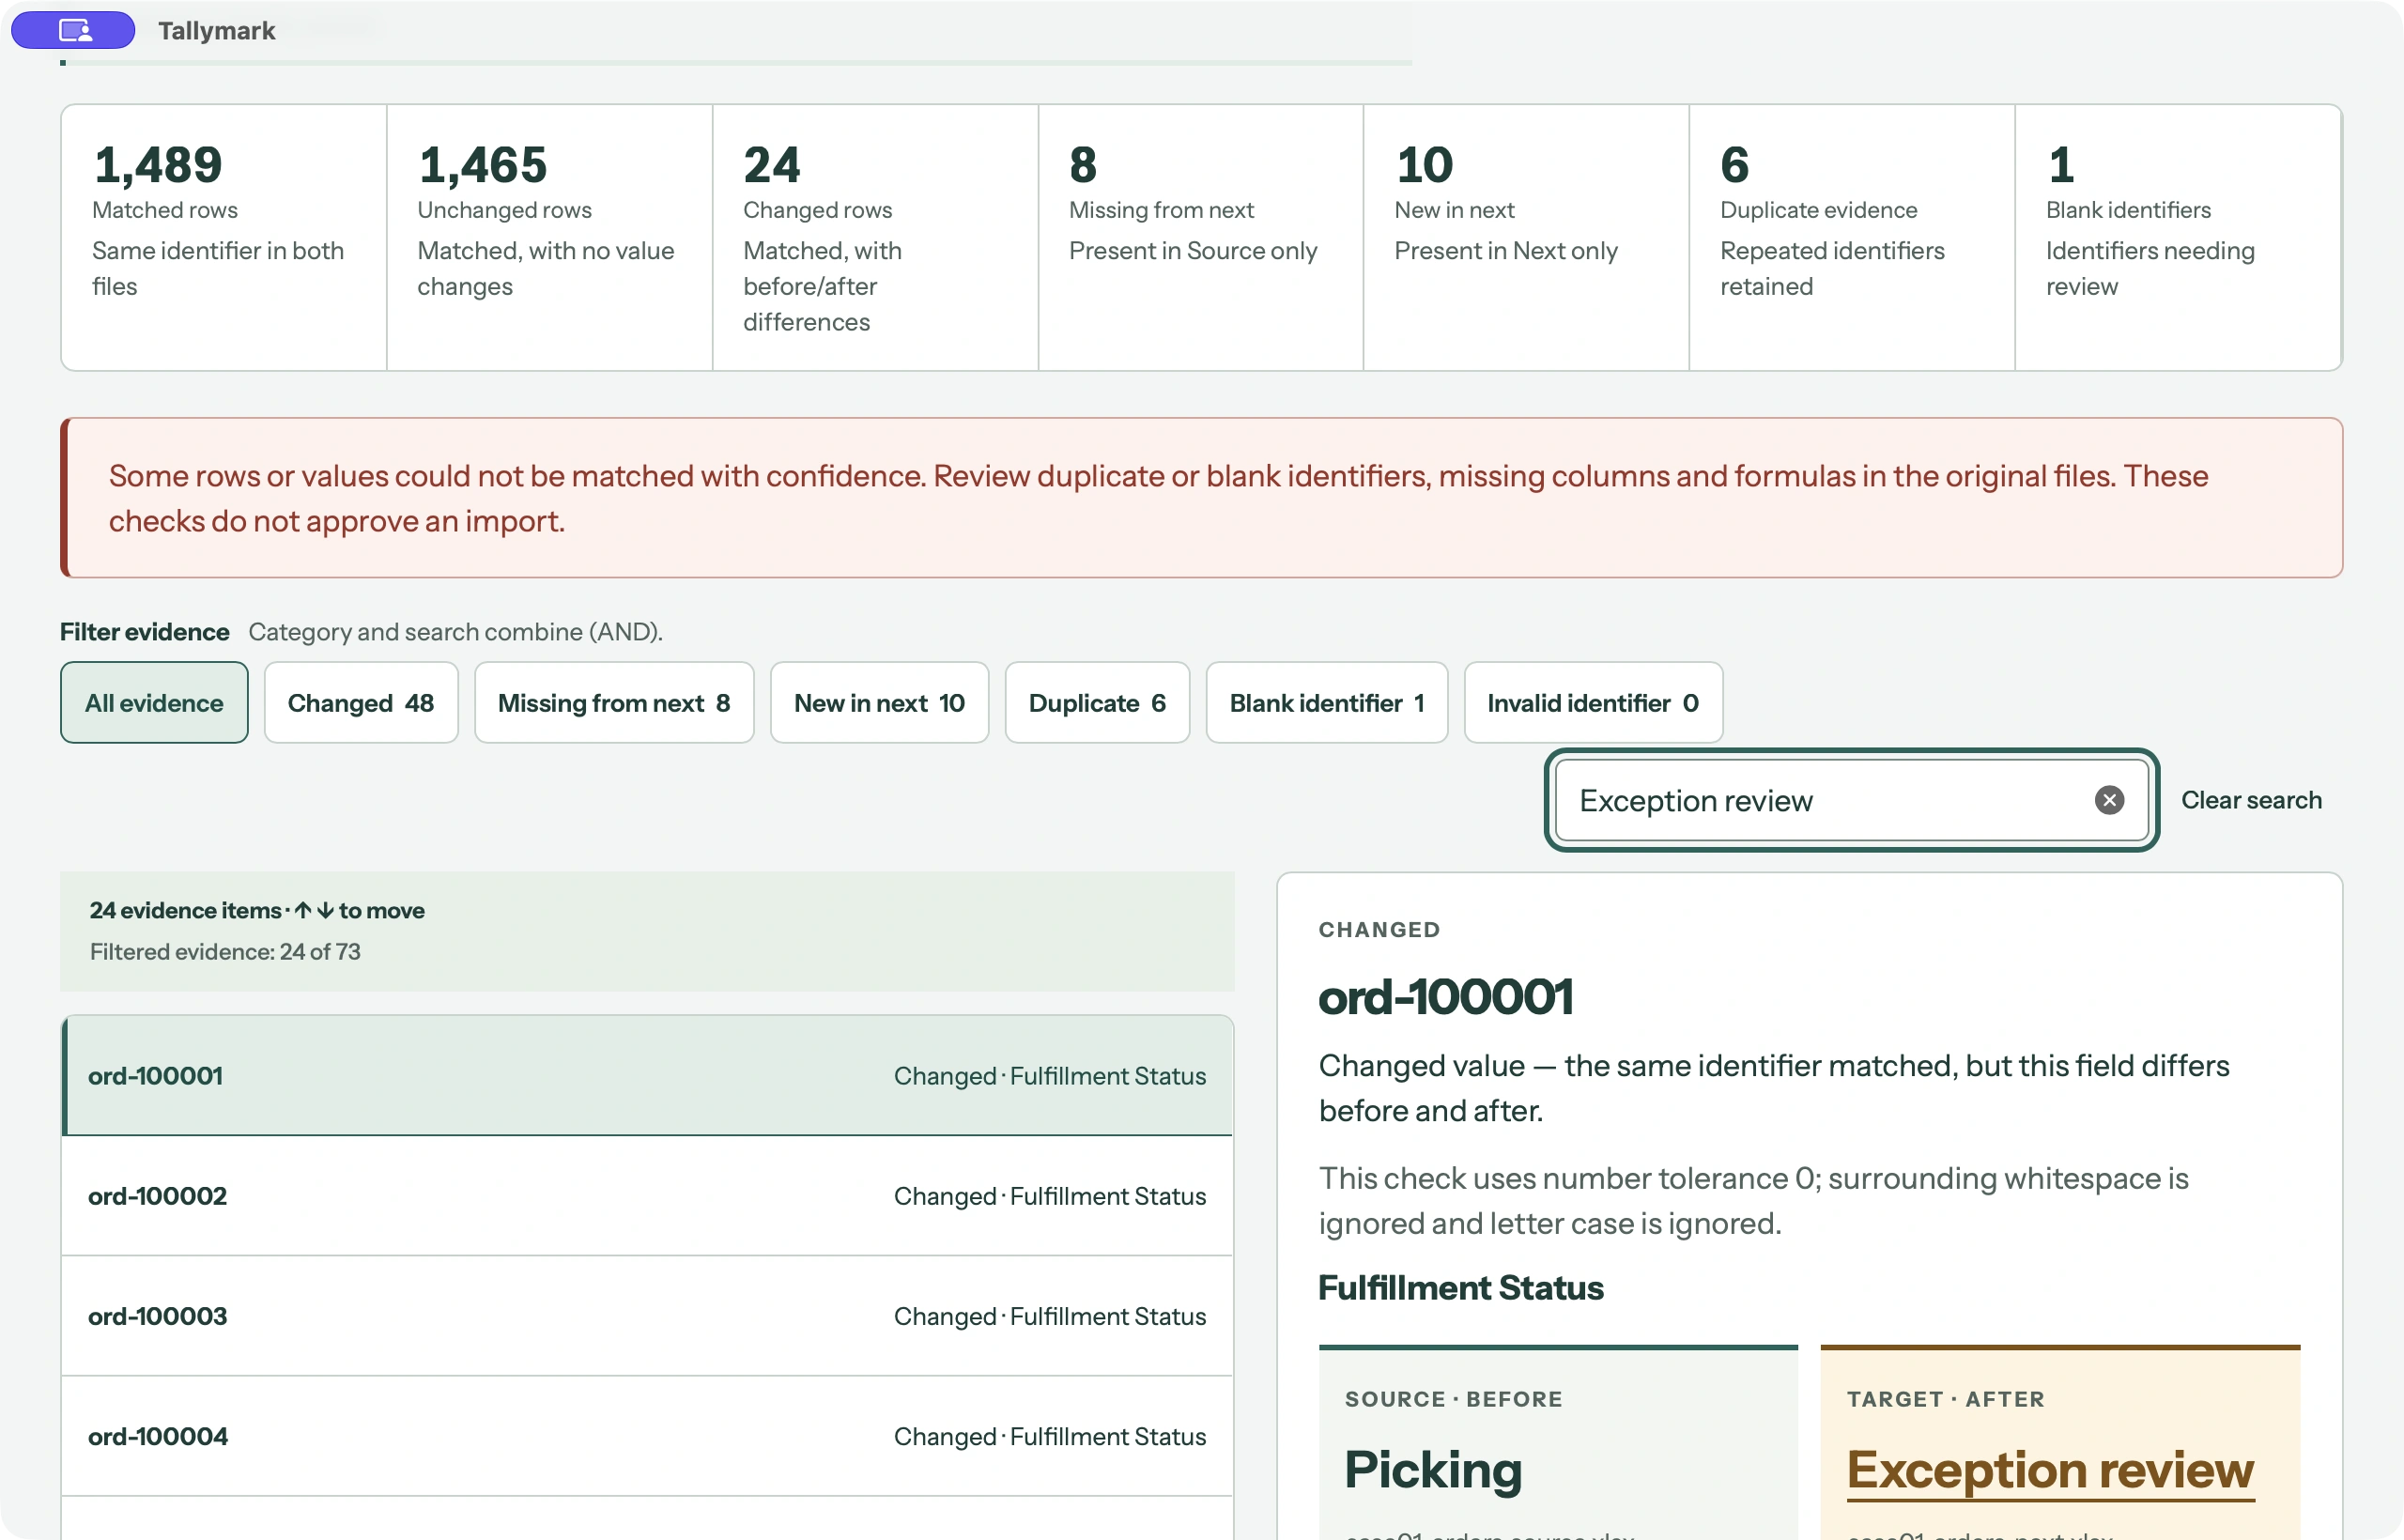Filter by Changed 48

pos(361,703)
